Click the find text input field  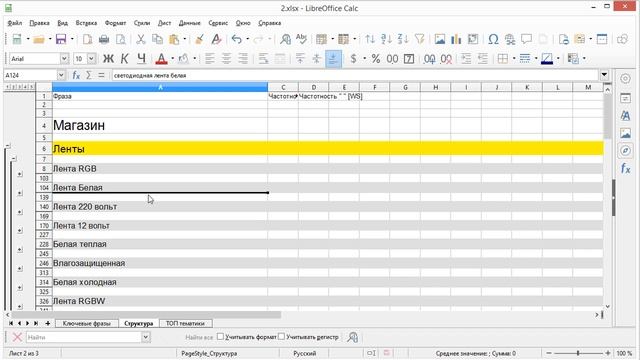[x=84, y=337]
